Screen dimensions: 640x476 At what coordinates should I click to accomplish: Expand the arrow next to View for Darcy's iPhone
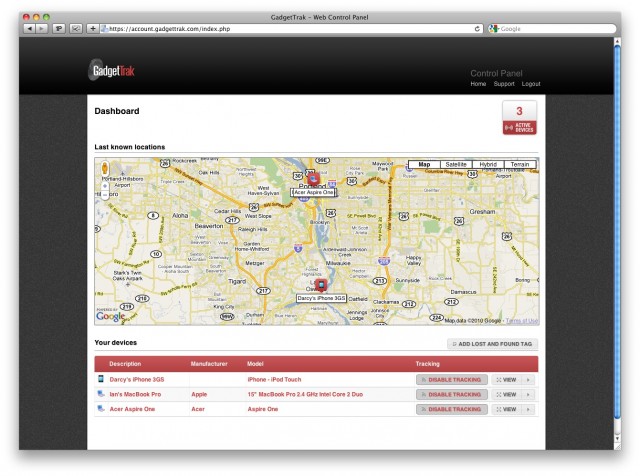528,379
